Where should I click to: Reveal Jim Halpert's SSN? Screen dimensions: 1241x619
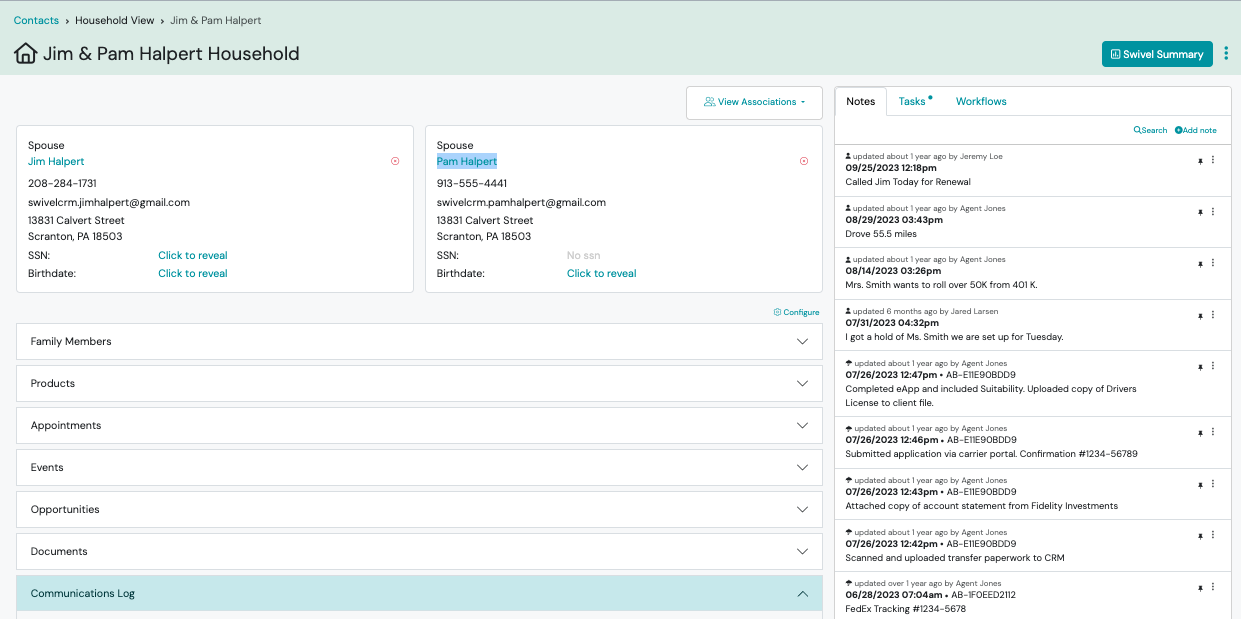[193, 255]
